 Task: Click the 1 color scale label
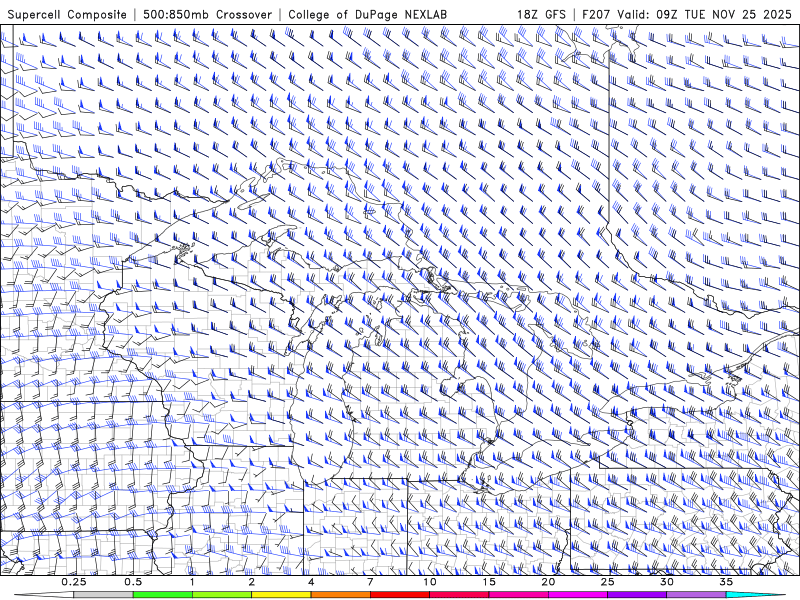[192, 582]
